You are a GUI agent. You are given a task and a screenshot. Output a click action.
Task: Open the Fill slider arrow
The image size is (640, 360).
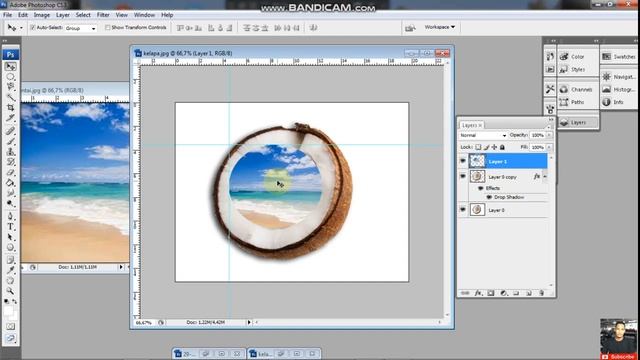549,147
